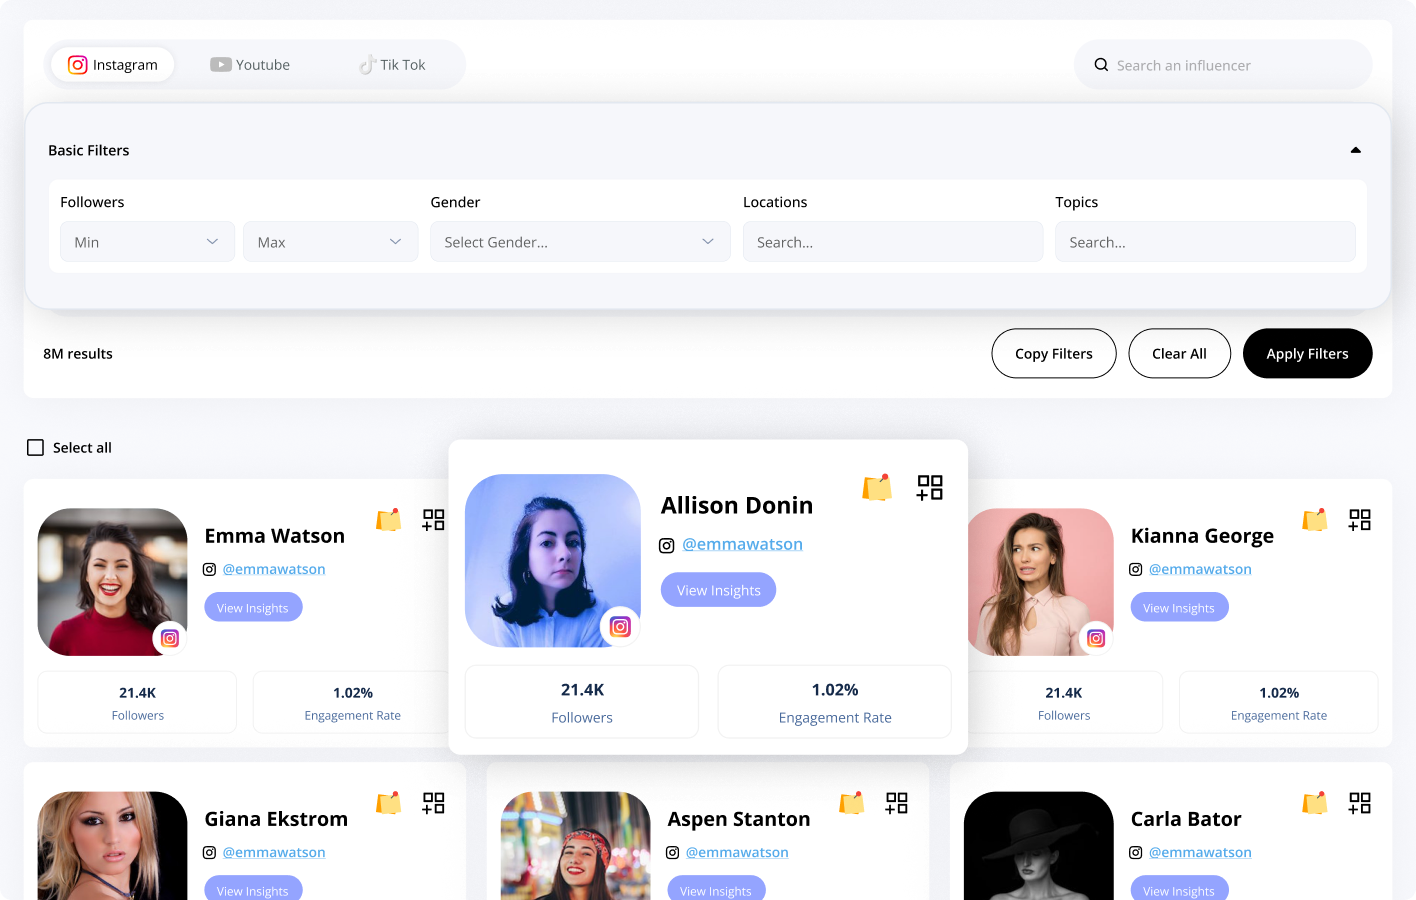This screenshot has width=1416, height=900.
Task: Click Instagram icon beside Kianna George's handle
Action: point(1136,570)
